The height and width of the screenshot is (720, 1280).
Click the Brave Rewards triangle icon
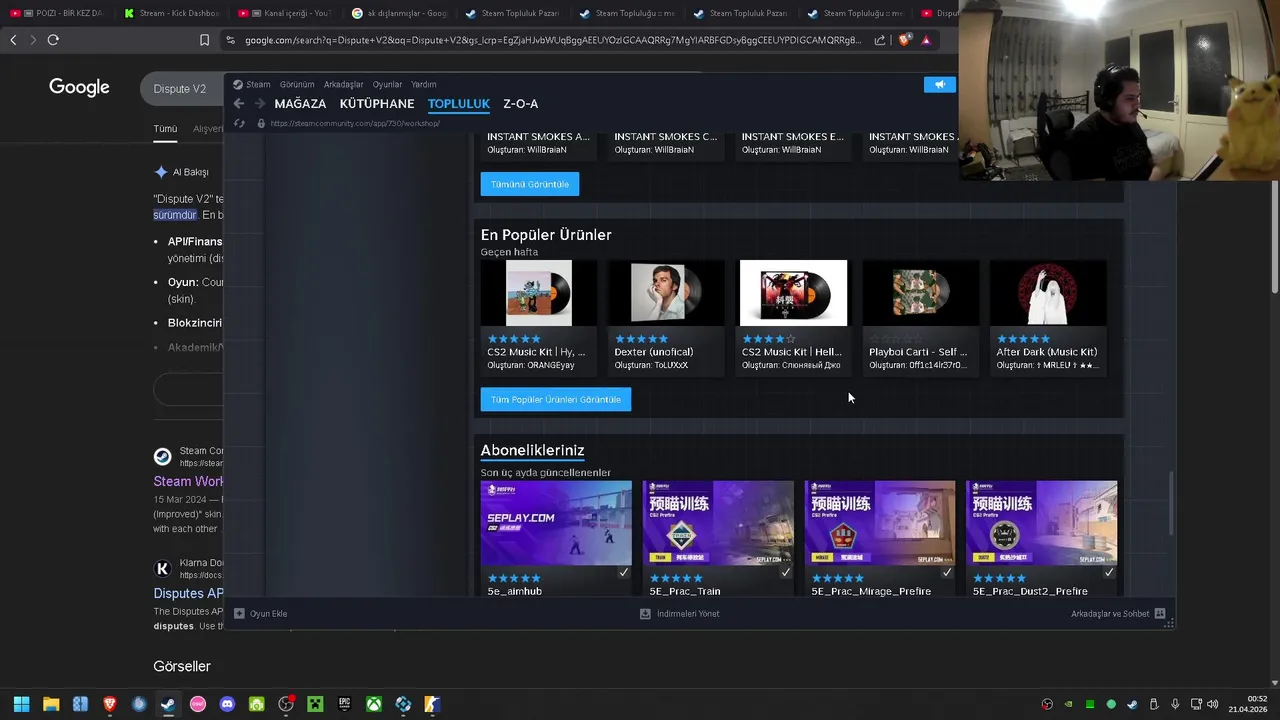point(926,40)
